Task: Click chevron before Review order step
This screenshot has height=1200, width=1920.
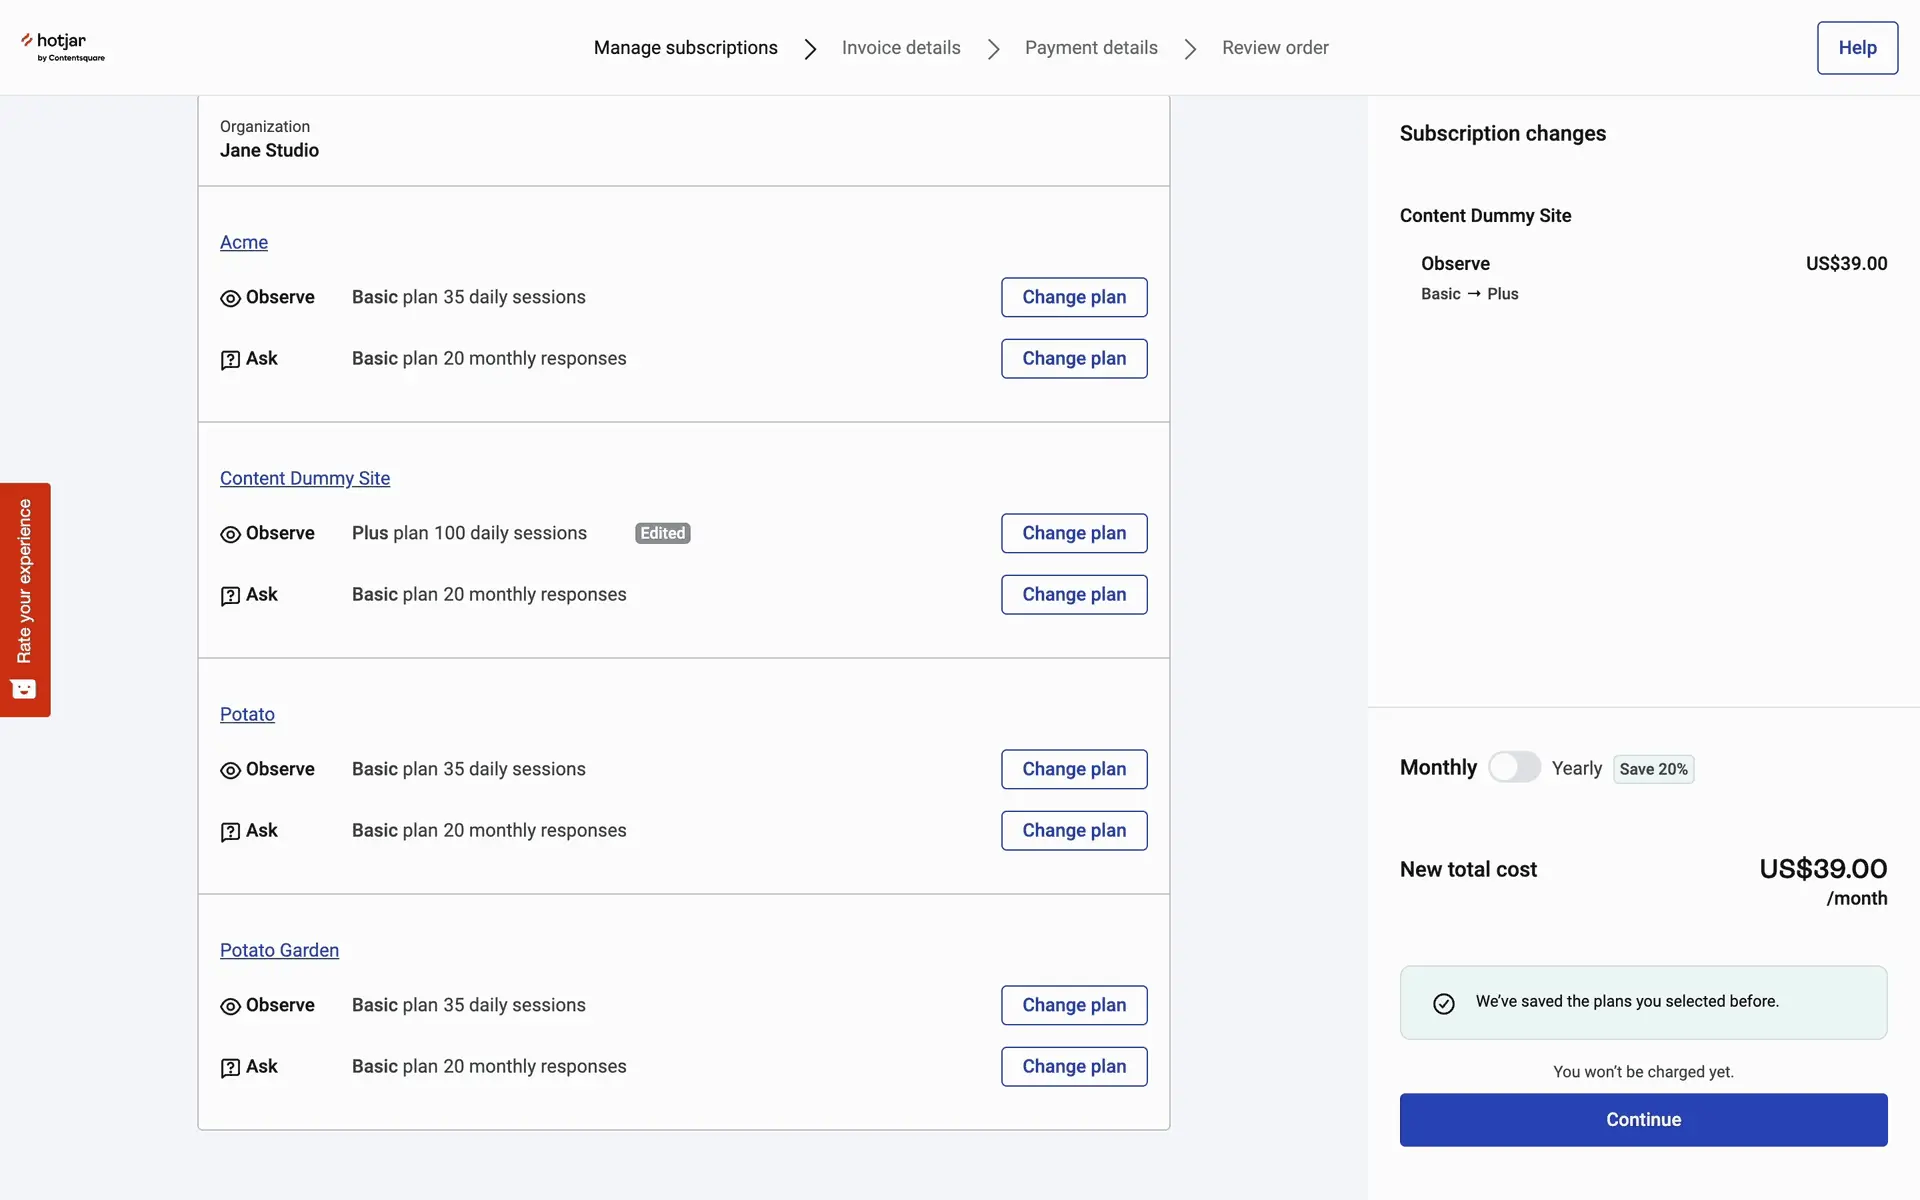Action: coord(1190,49)
